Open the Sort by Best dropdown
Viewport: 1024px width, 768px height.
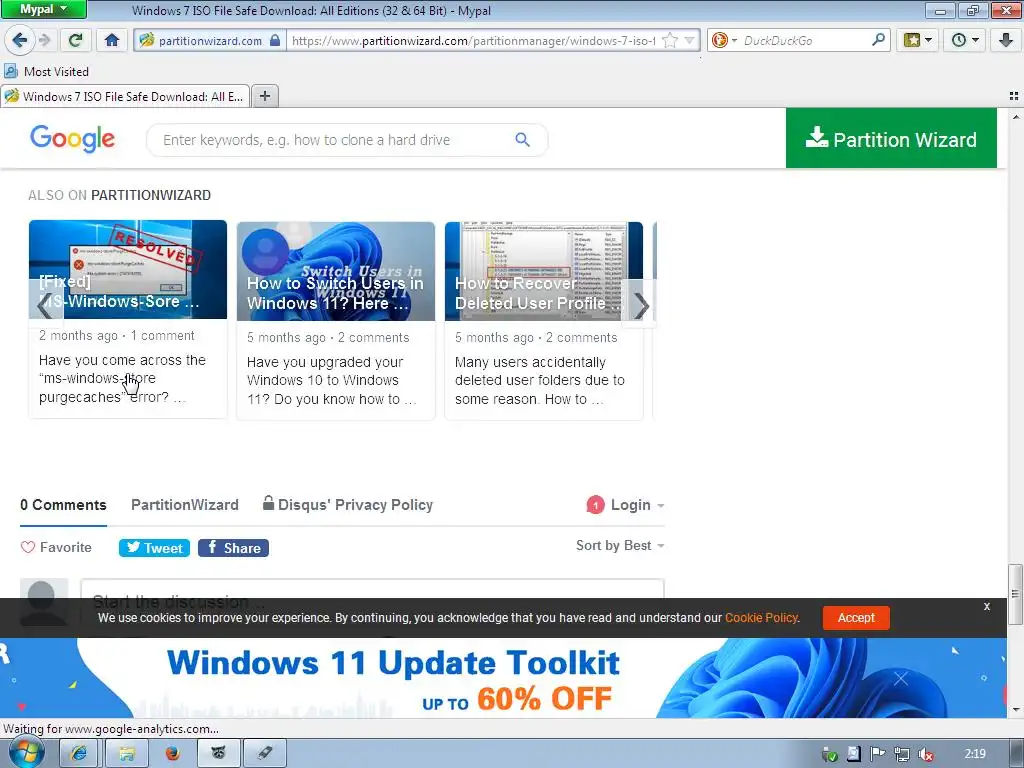point(620,545)
